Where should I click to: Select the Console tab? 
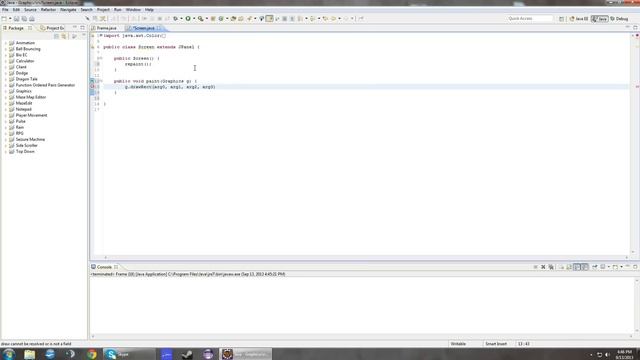click(x=104, y=267)
